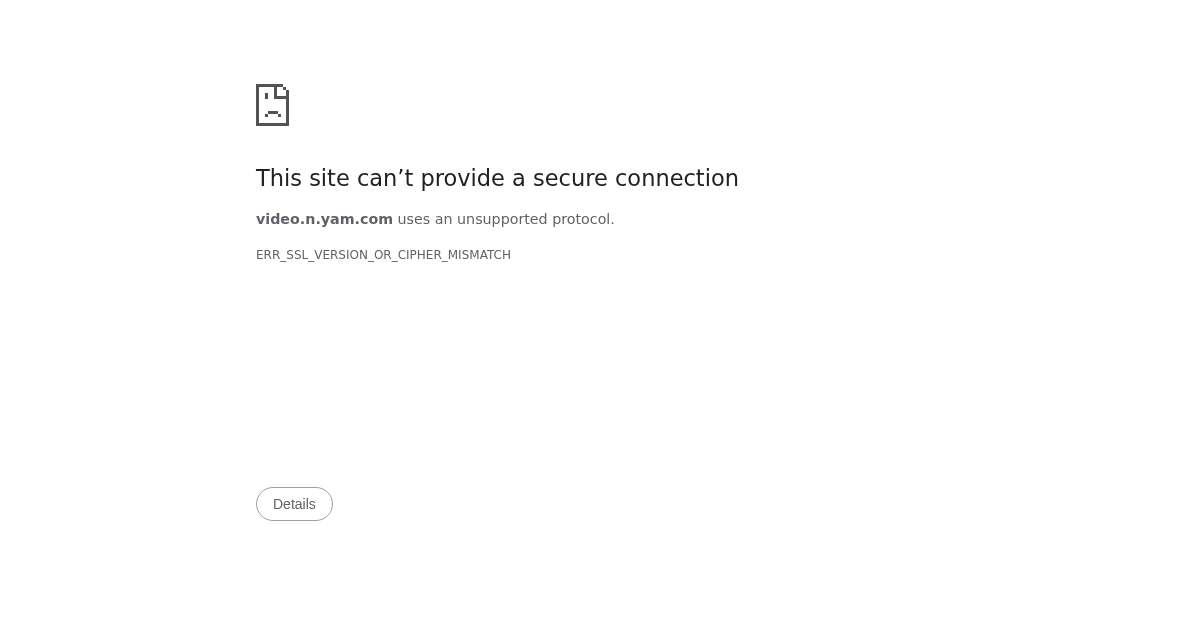Image resolution: width=1200 pixels, height=630 pixels.
Task: Click the word "unsupported" in the description
Action: (502, 219)
